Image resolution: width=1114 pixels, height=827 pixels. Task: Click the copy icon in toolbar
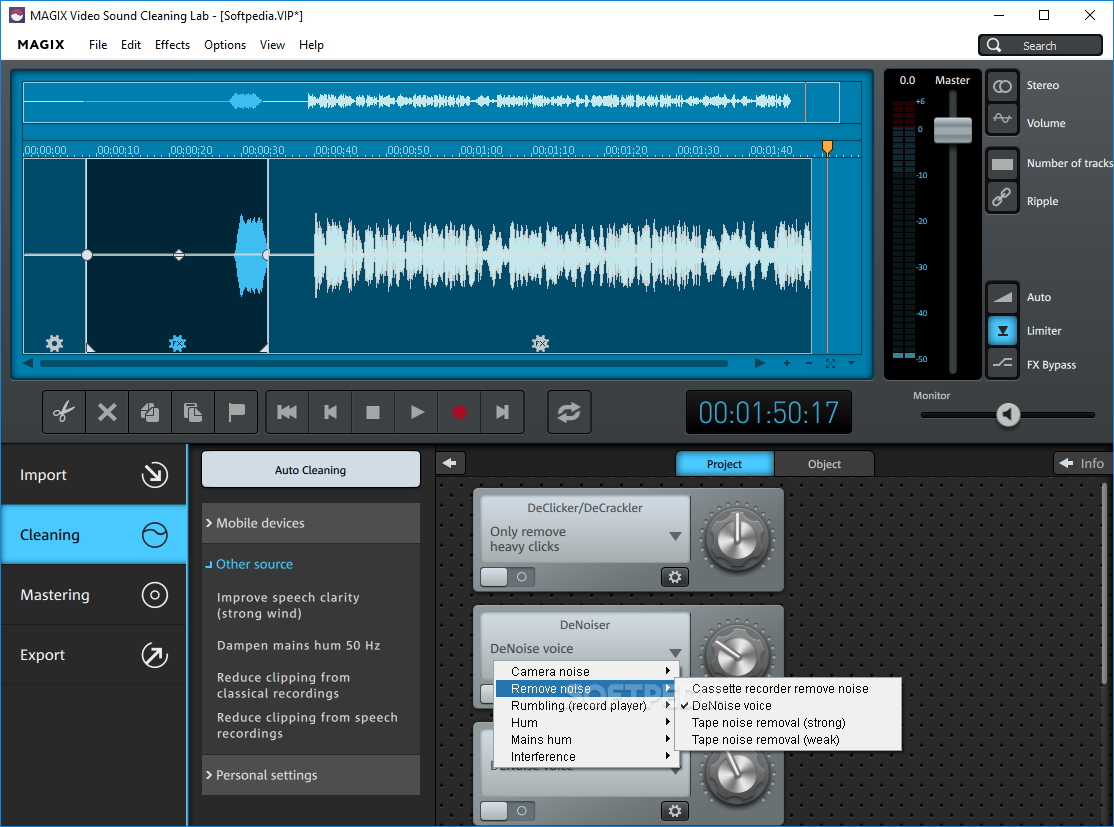coord(150,412)
